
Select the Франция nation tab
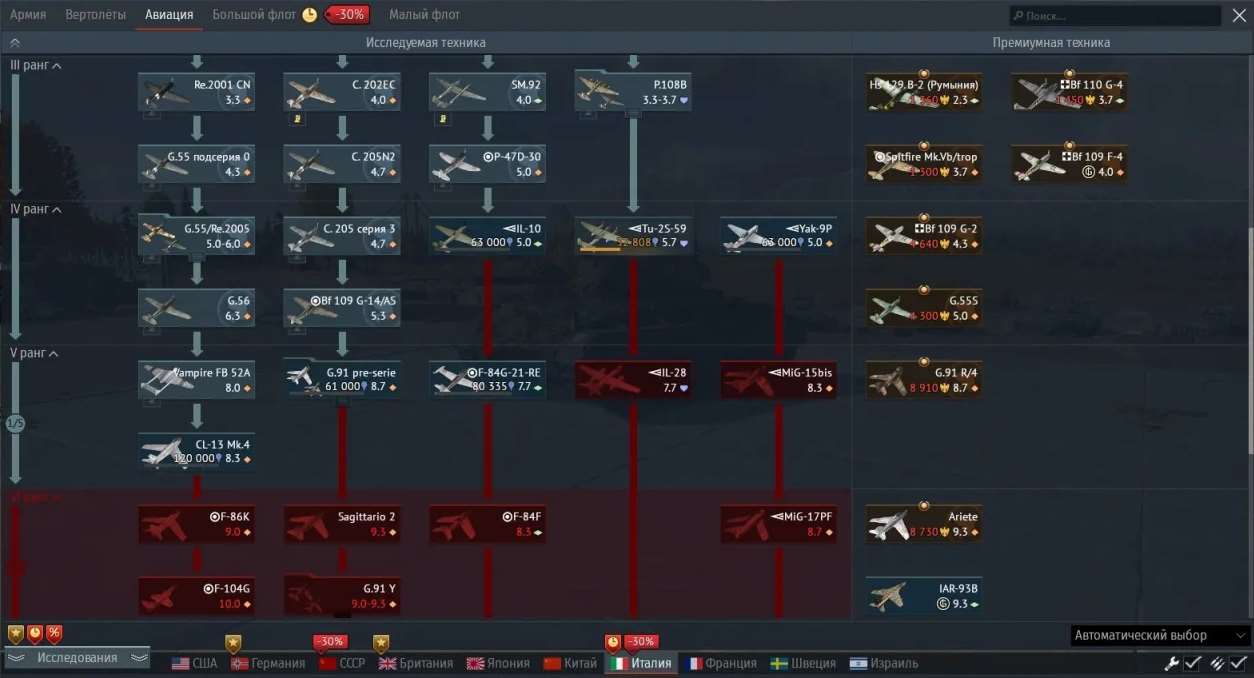click(x=723, y=663)
